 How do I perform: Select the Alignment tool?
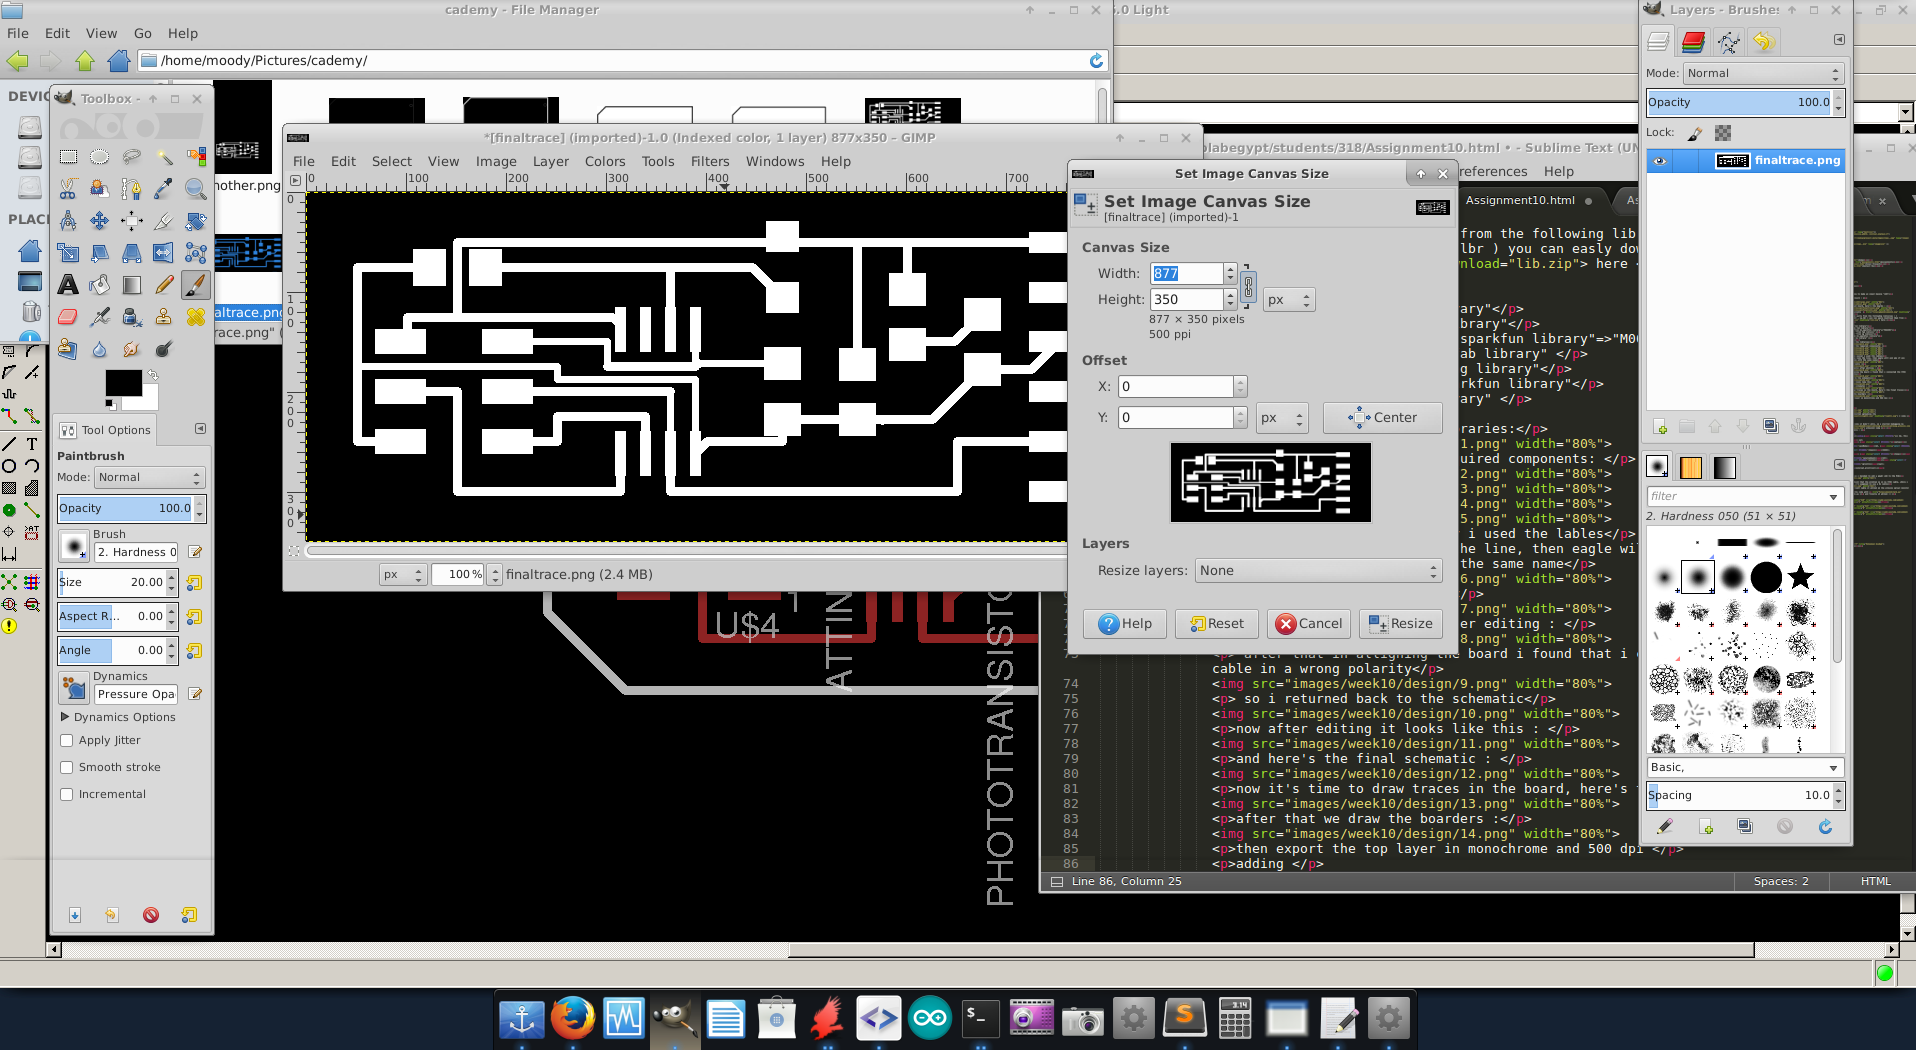132,221
